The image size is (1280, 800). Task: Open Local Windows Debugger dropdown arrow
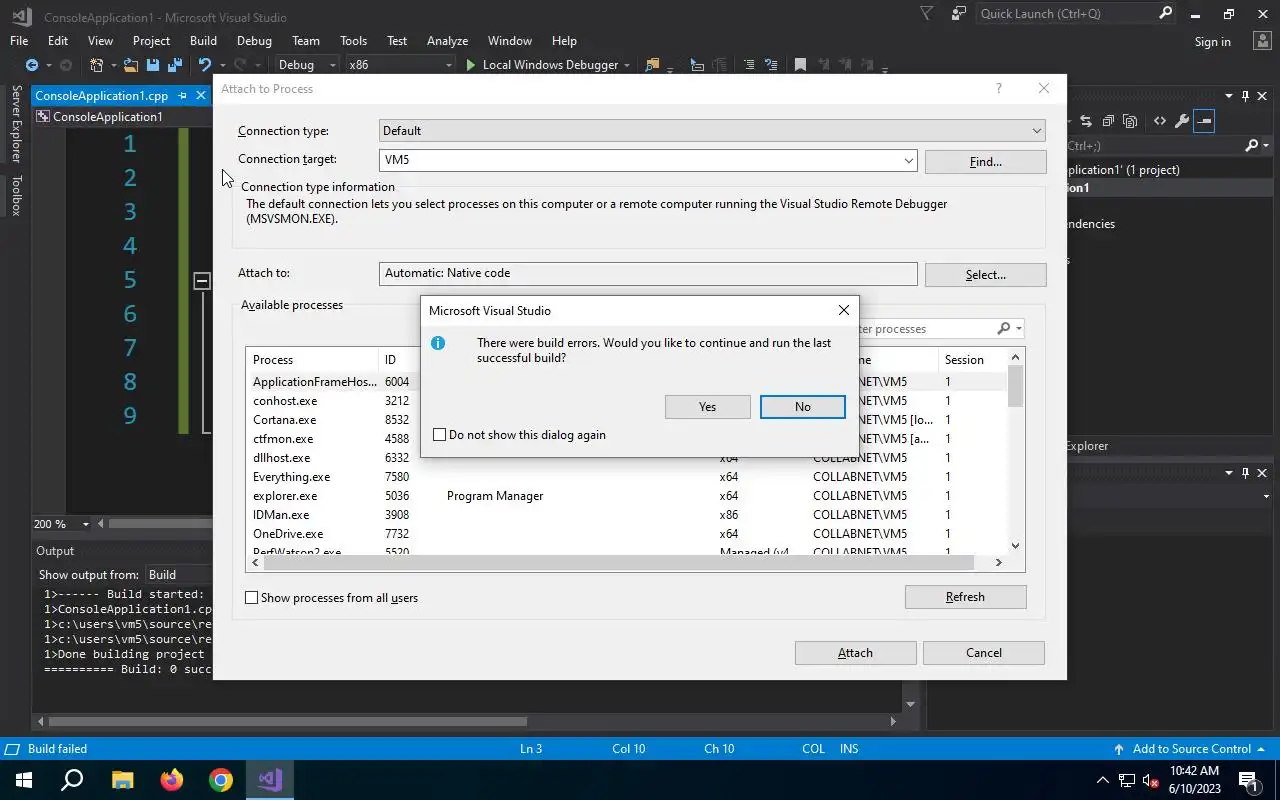(627, 65)
